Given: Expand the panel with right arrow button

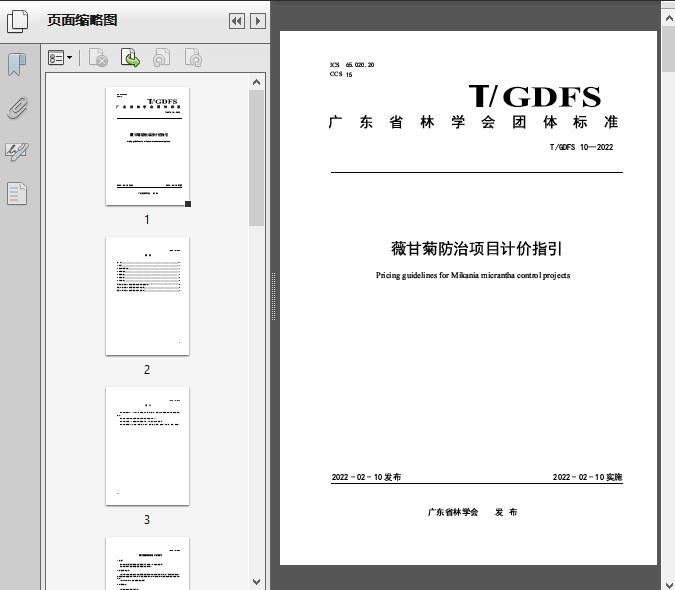Looking at the screenshot, I should 258,21.
